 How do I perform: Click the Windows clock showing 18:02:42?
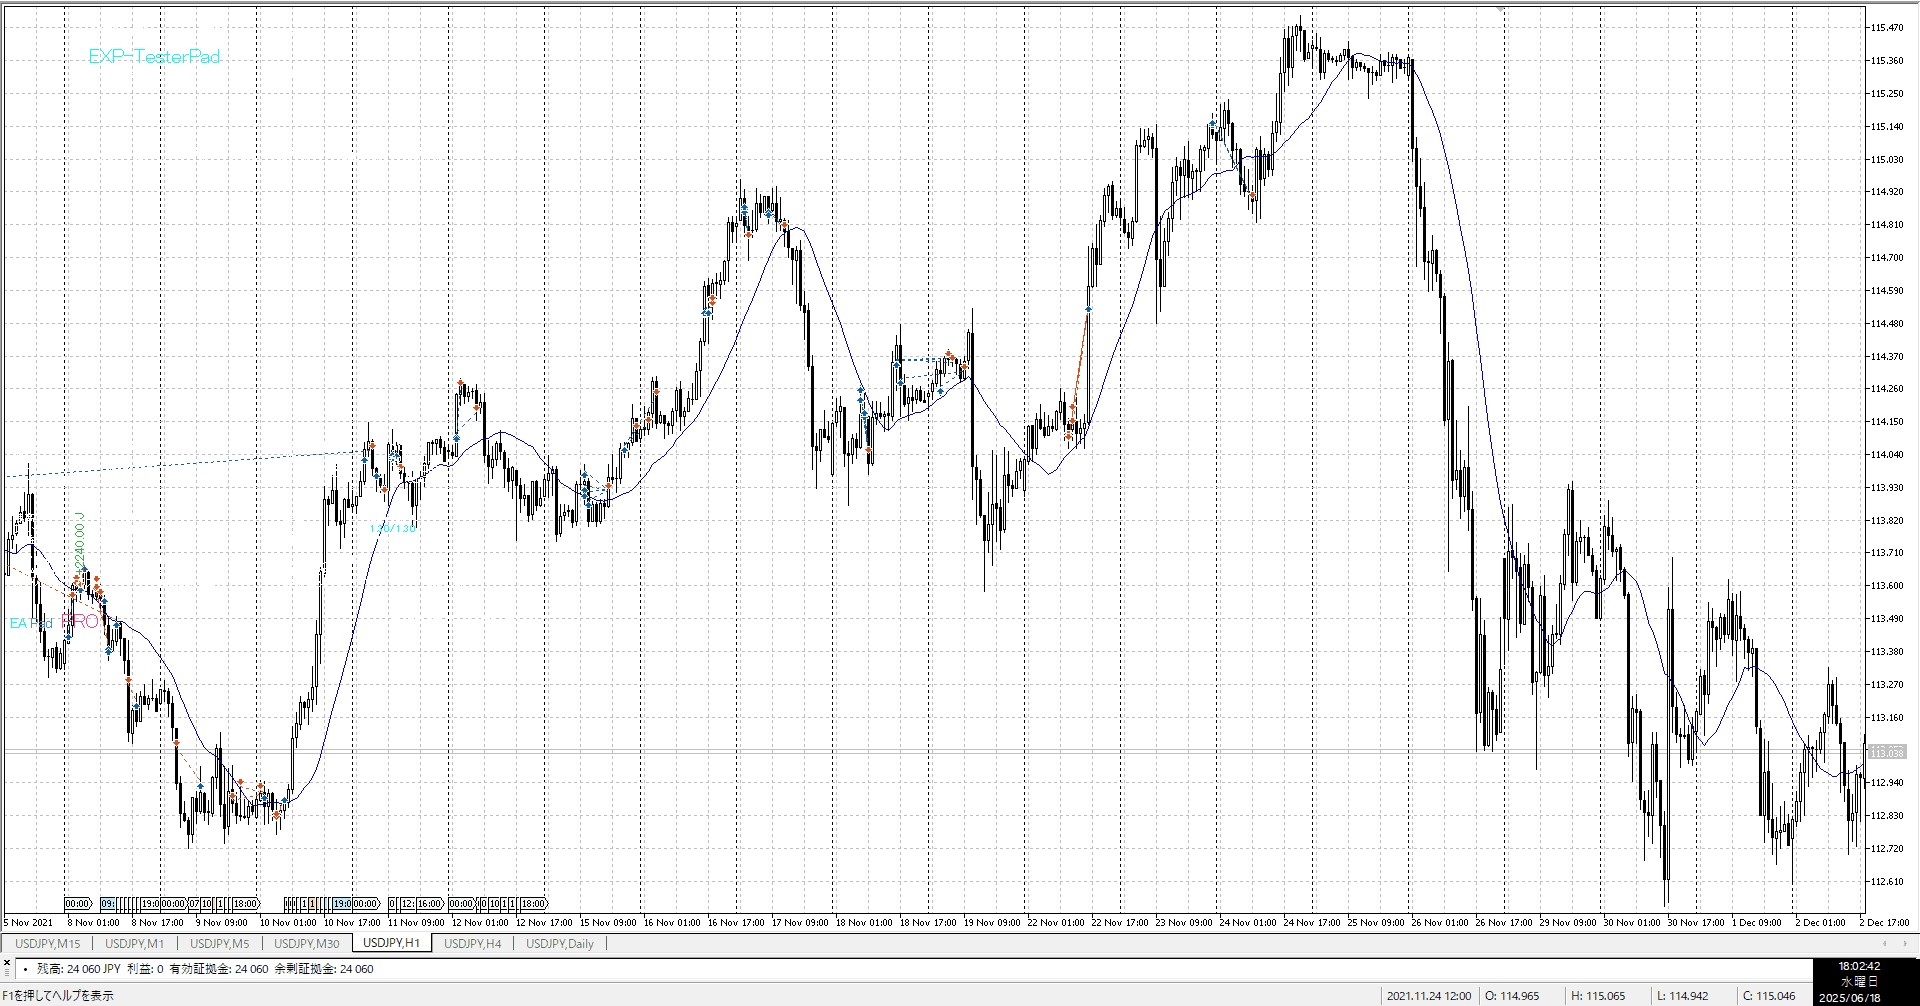(x=1859, y=967)
